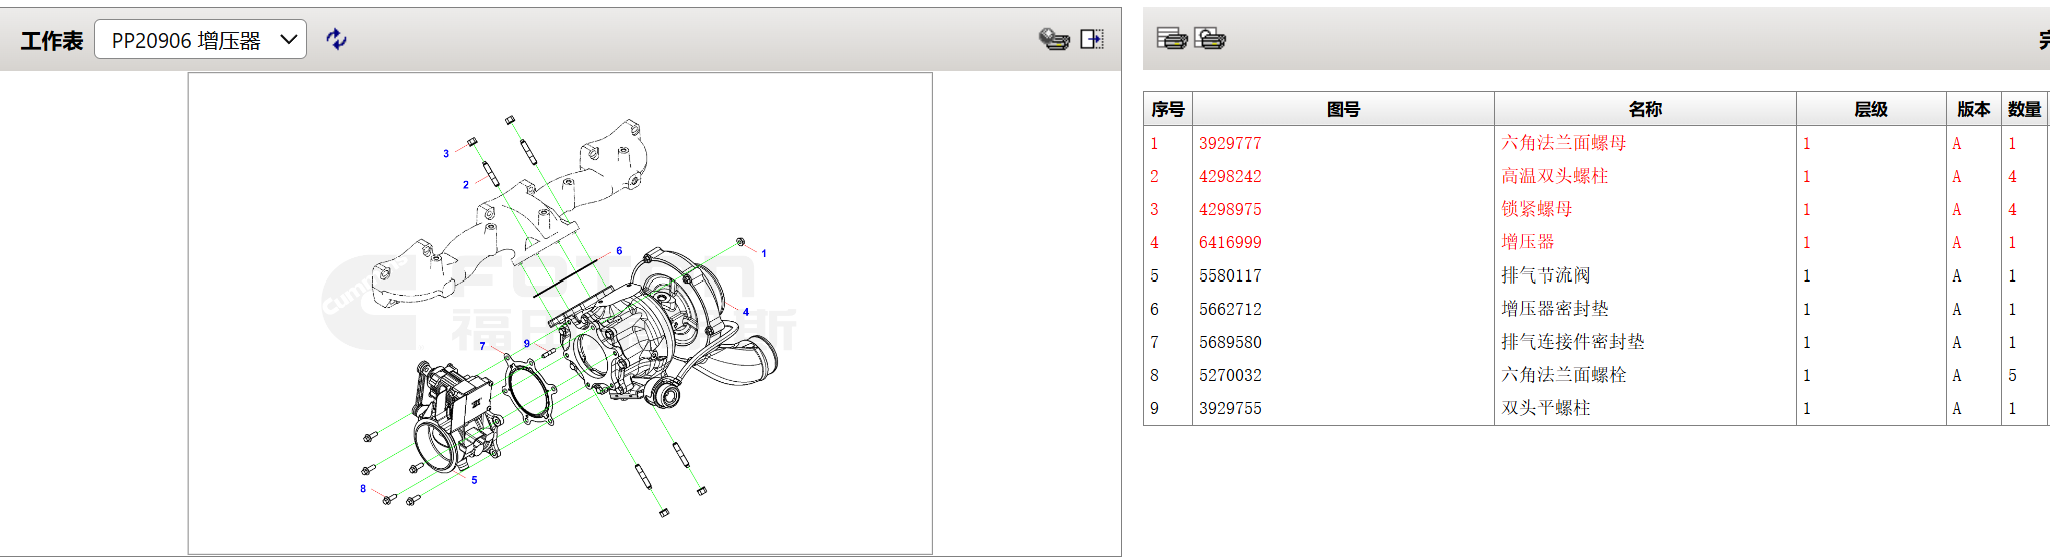Click the print diagram icon above the drawing

pos(1054,39)
